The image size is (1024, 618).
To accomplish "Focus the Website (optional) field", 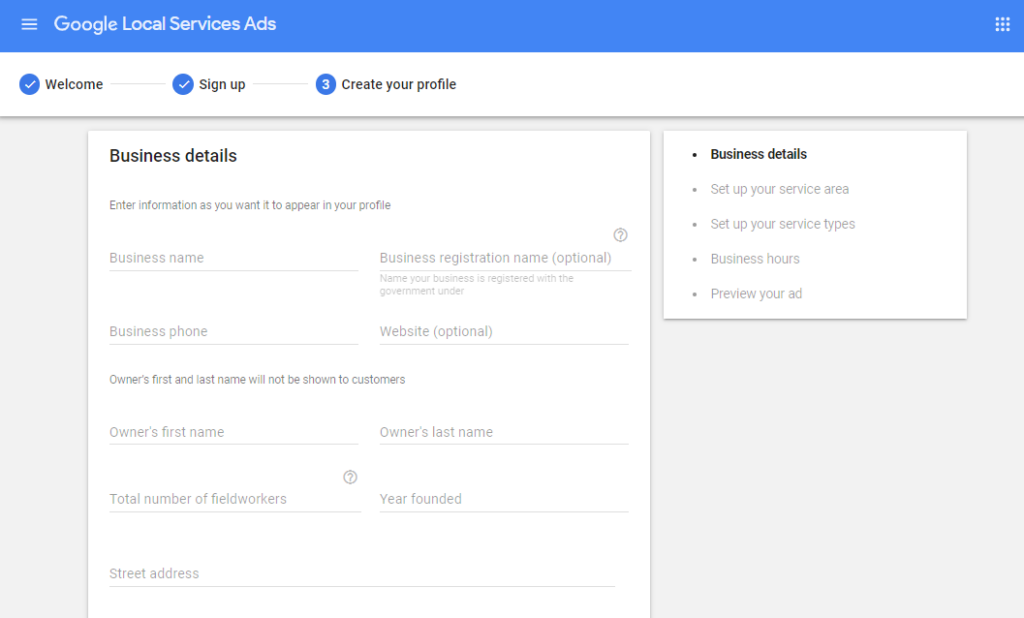I will [504, 331].
